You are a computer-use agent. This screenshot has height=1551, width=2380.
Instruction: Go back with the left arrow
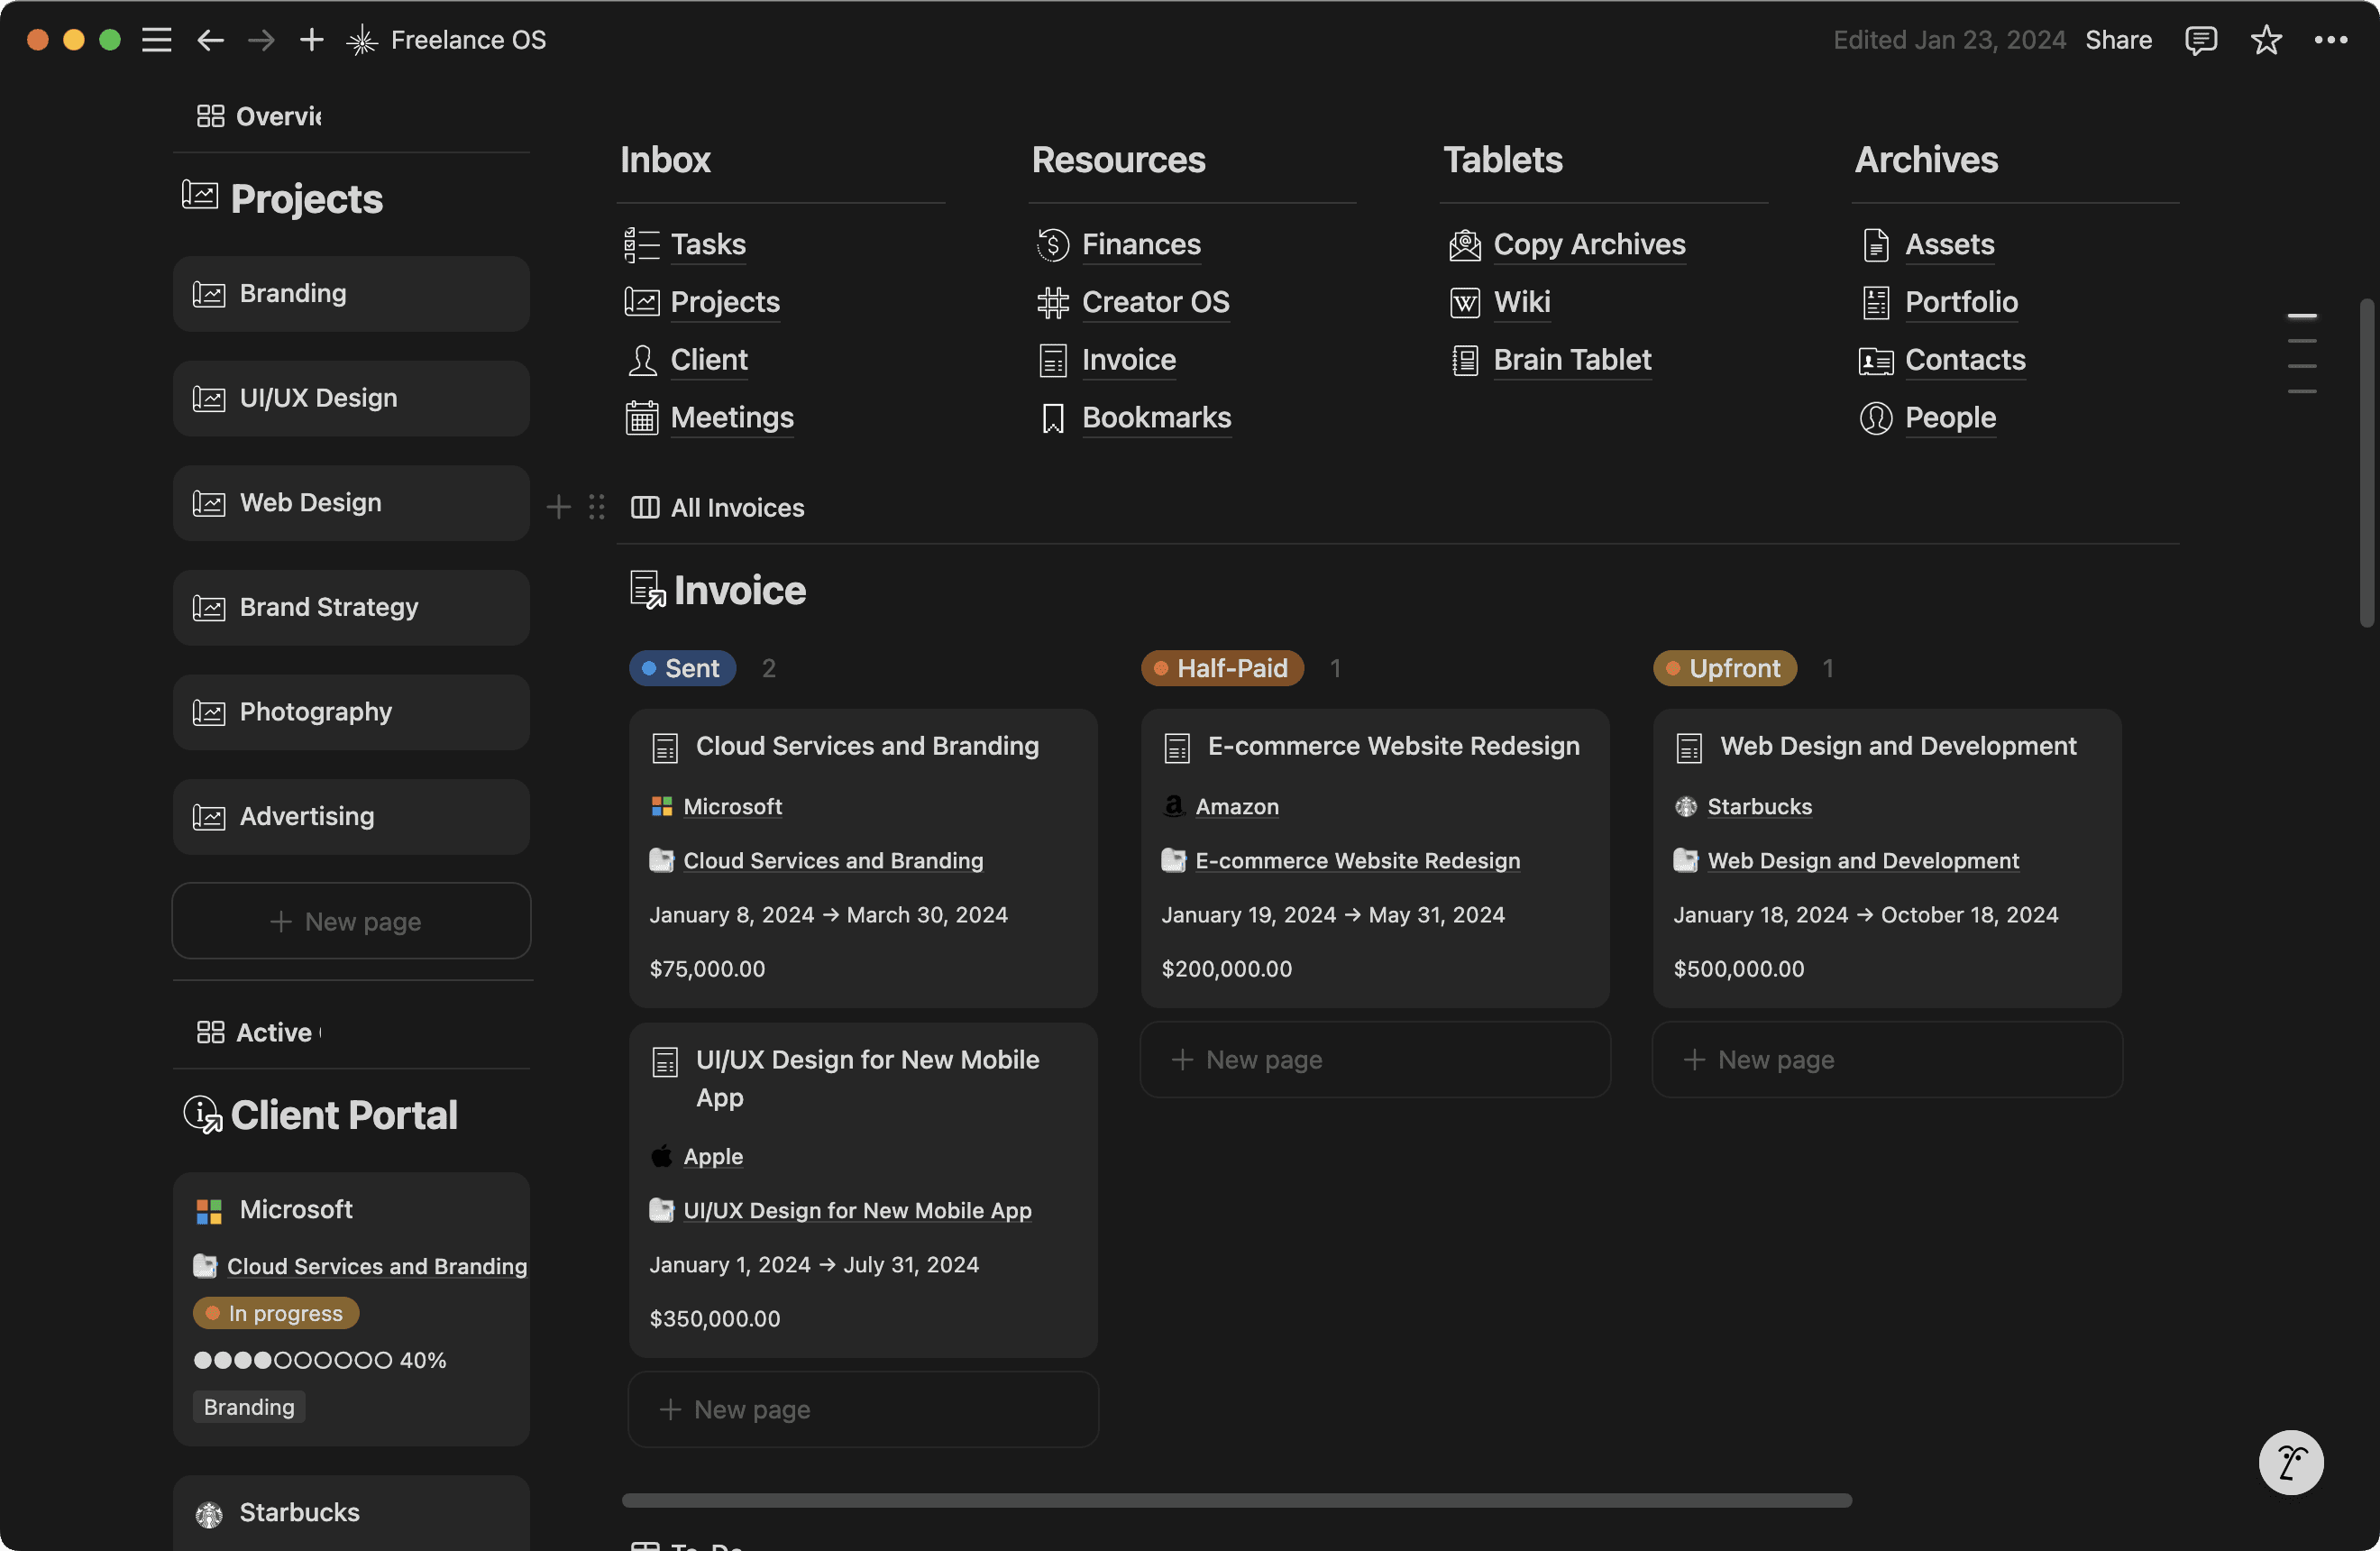pyautogui.click(x=210, y=40)
